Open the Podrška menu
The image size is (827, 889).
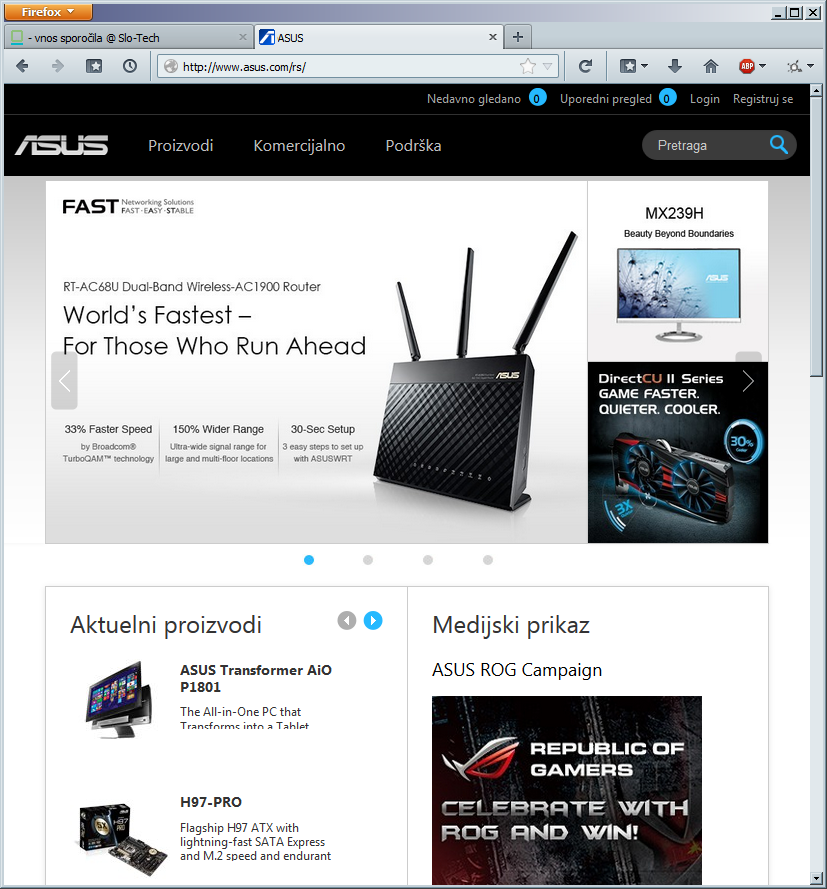tap(413, 146)
